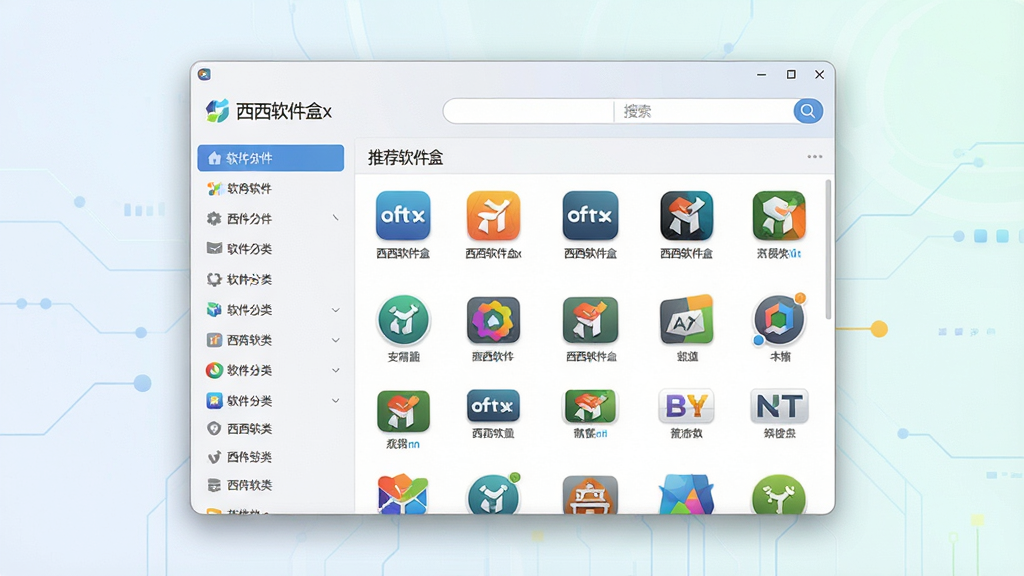Expand the green cube category chevron
The width and height of the screenshot is (1024, 576).
(x=336, y=310)
